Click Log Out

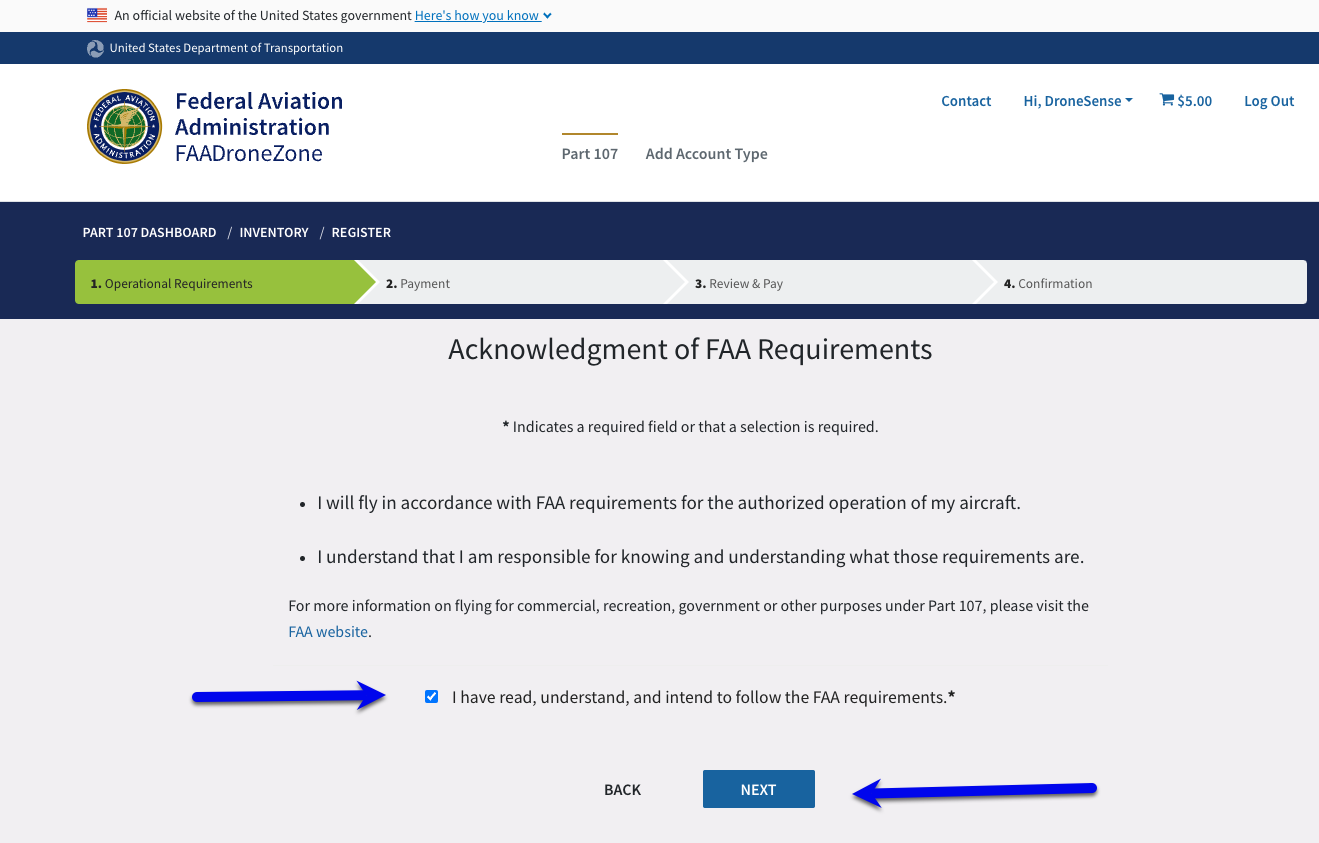click(1268, 100)
